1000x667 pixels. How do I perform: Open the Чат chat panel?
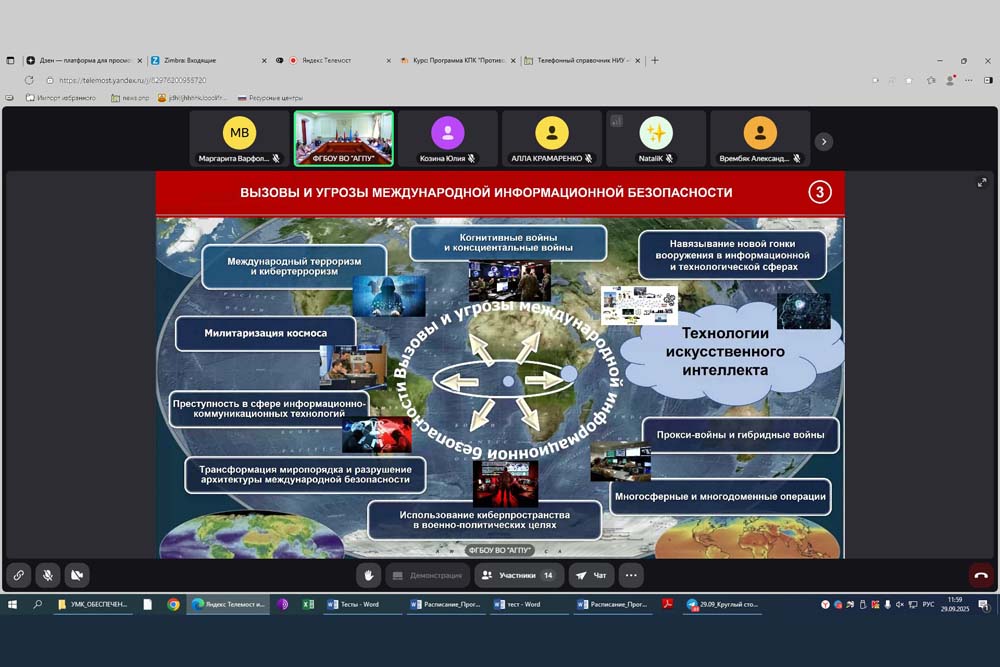[x=591, y=575]
